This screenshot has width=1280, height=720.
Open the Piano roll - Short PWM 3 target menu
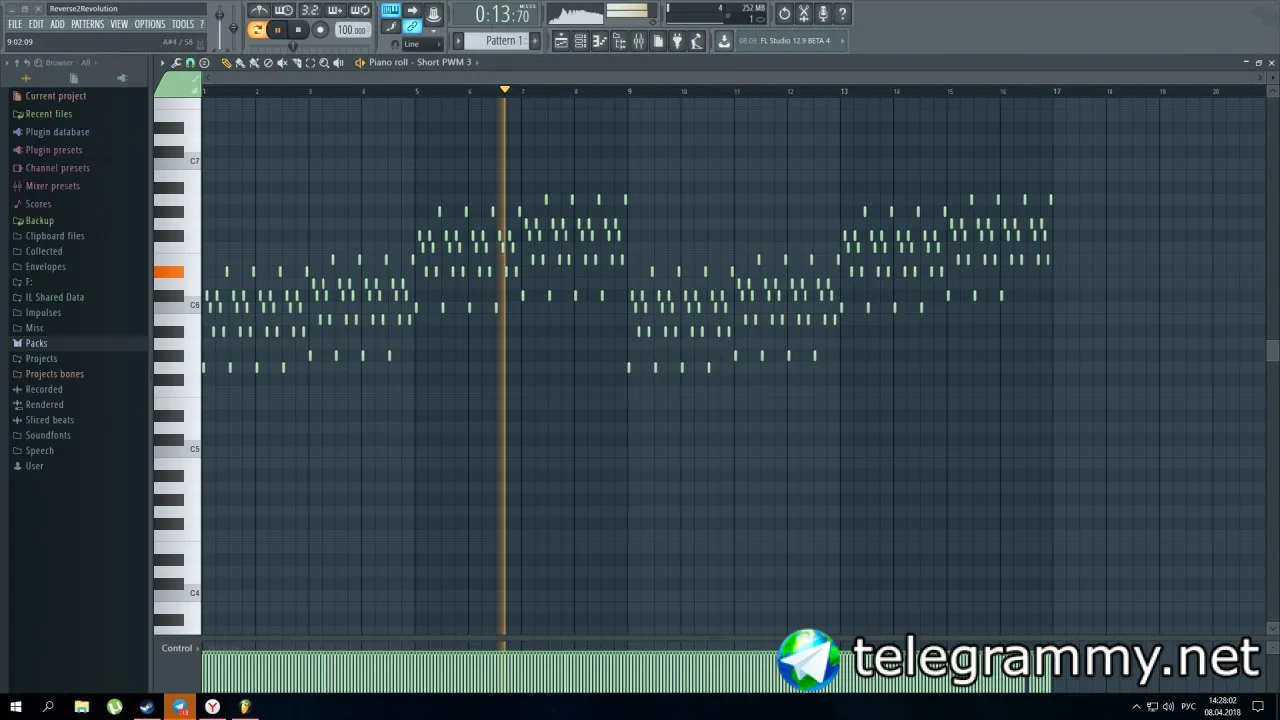click(420, 63)
